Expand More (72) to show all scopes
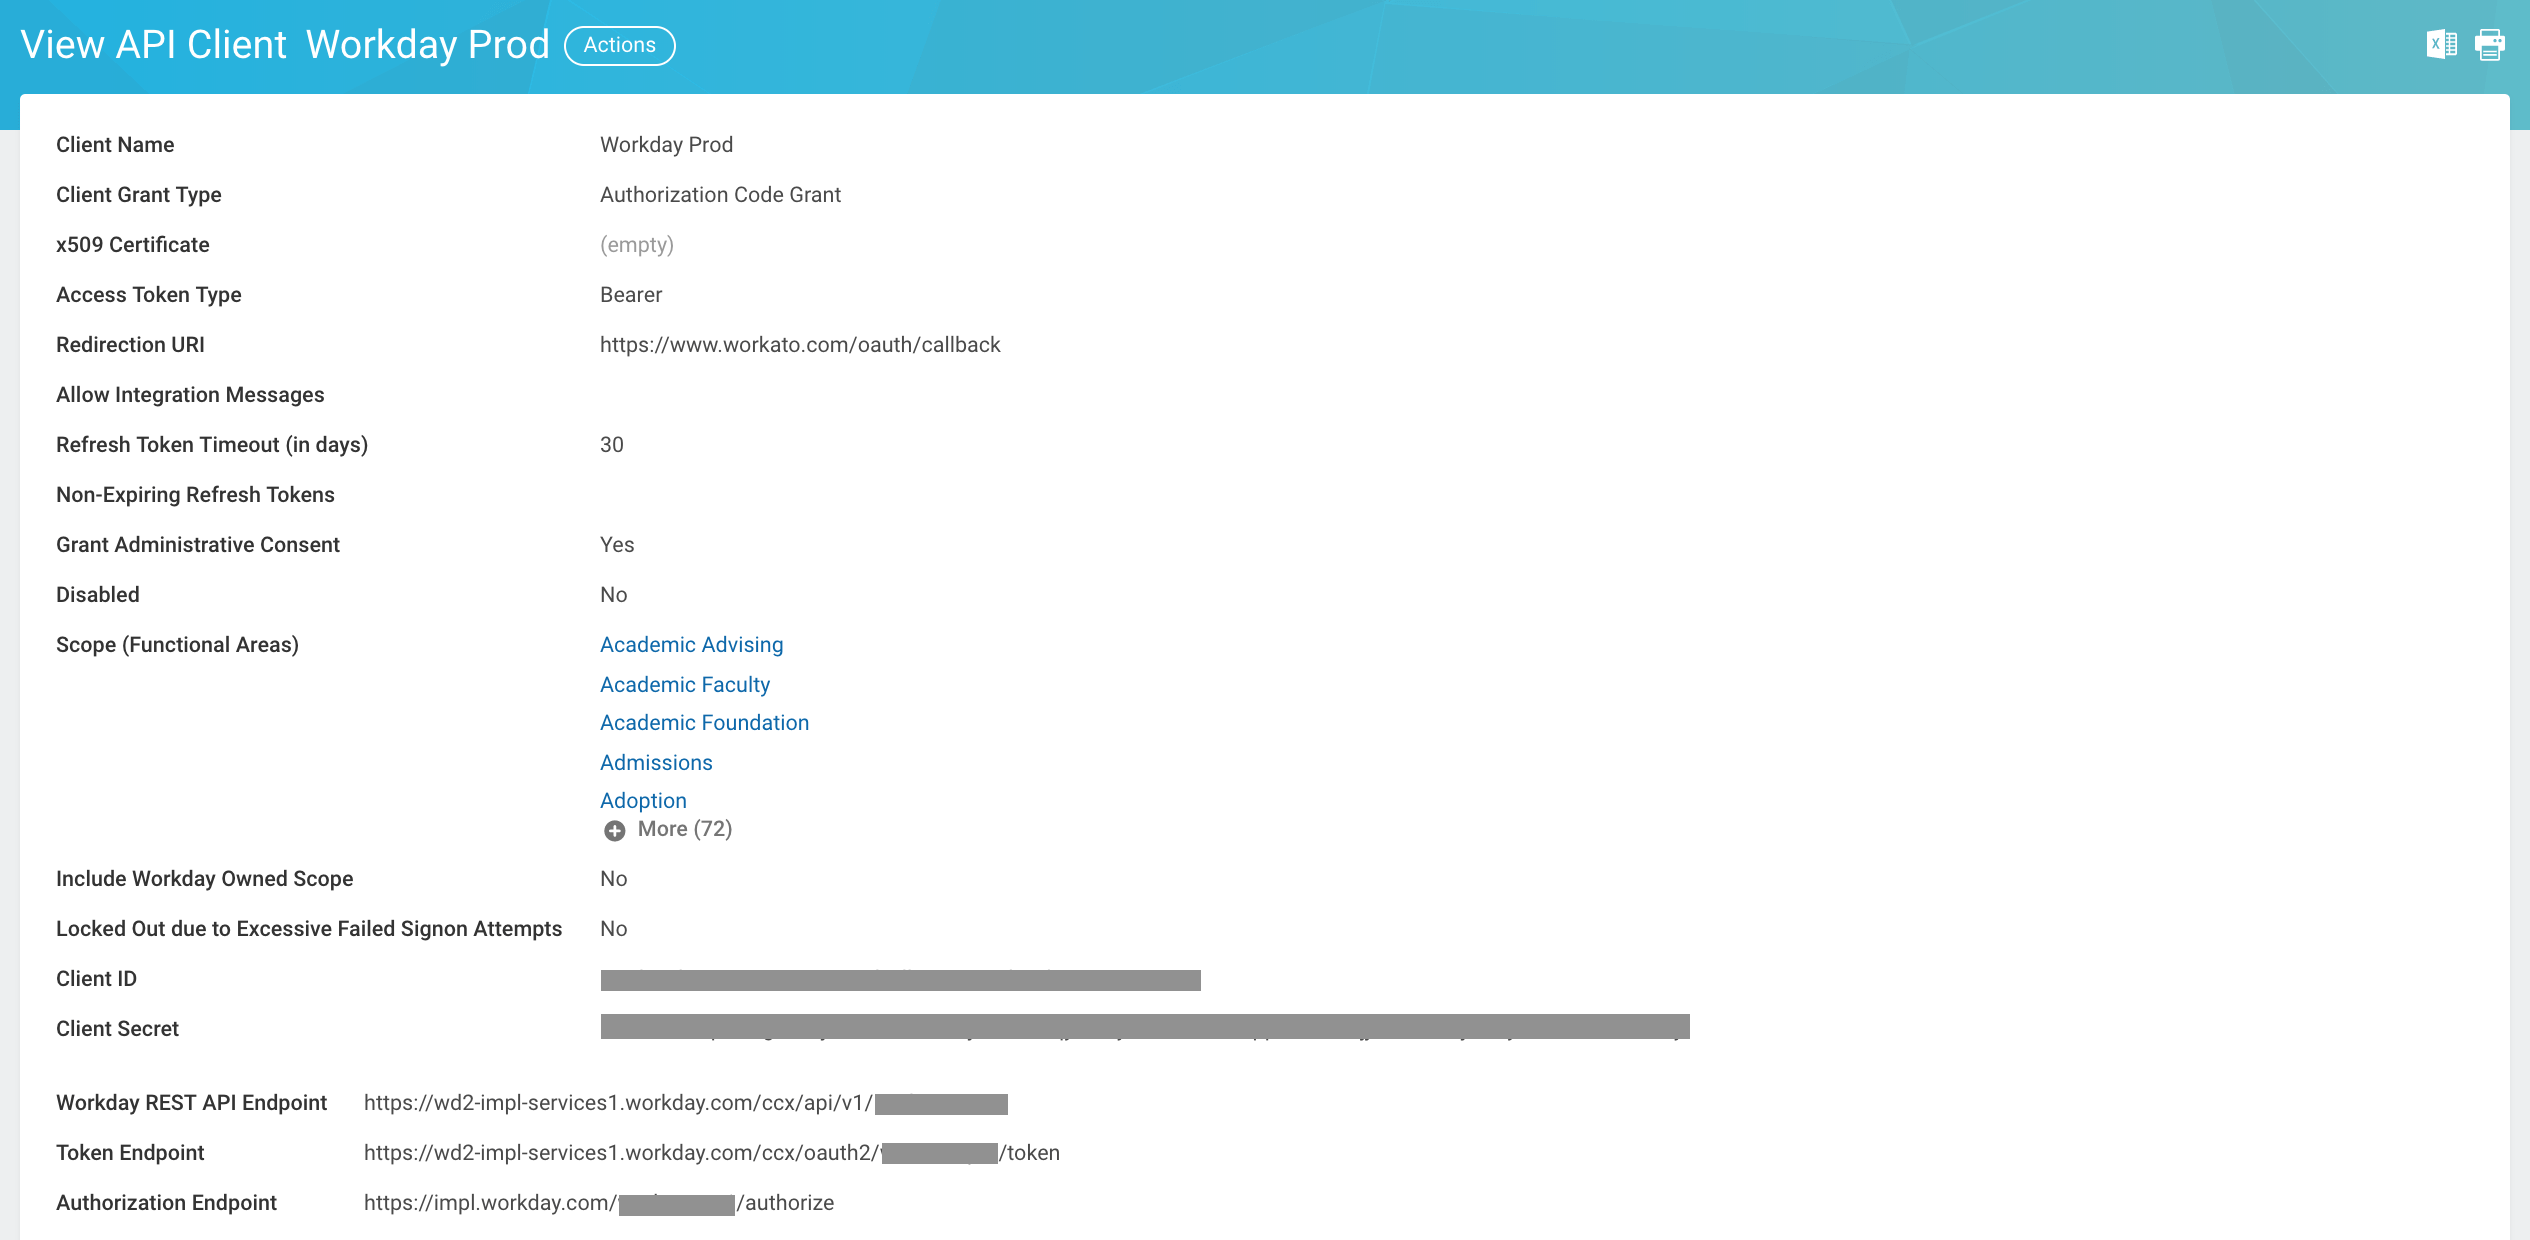The width and height of the screenshot is (2530, 1240). (684, 828)
